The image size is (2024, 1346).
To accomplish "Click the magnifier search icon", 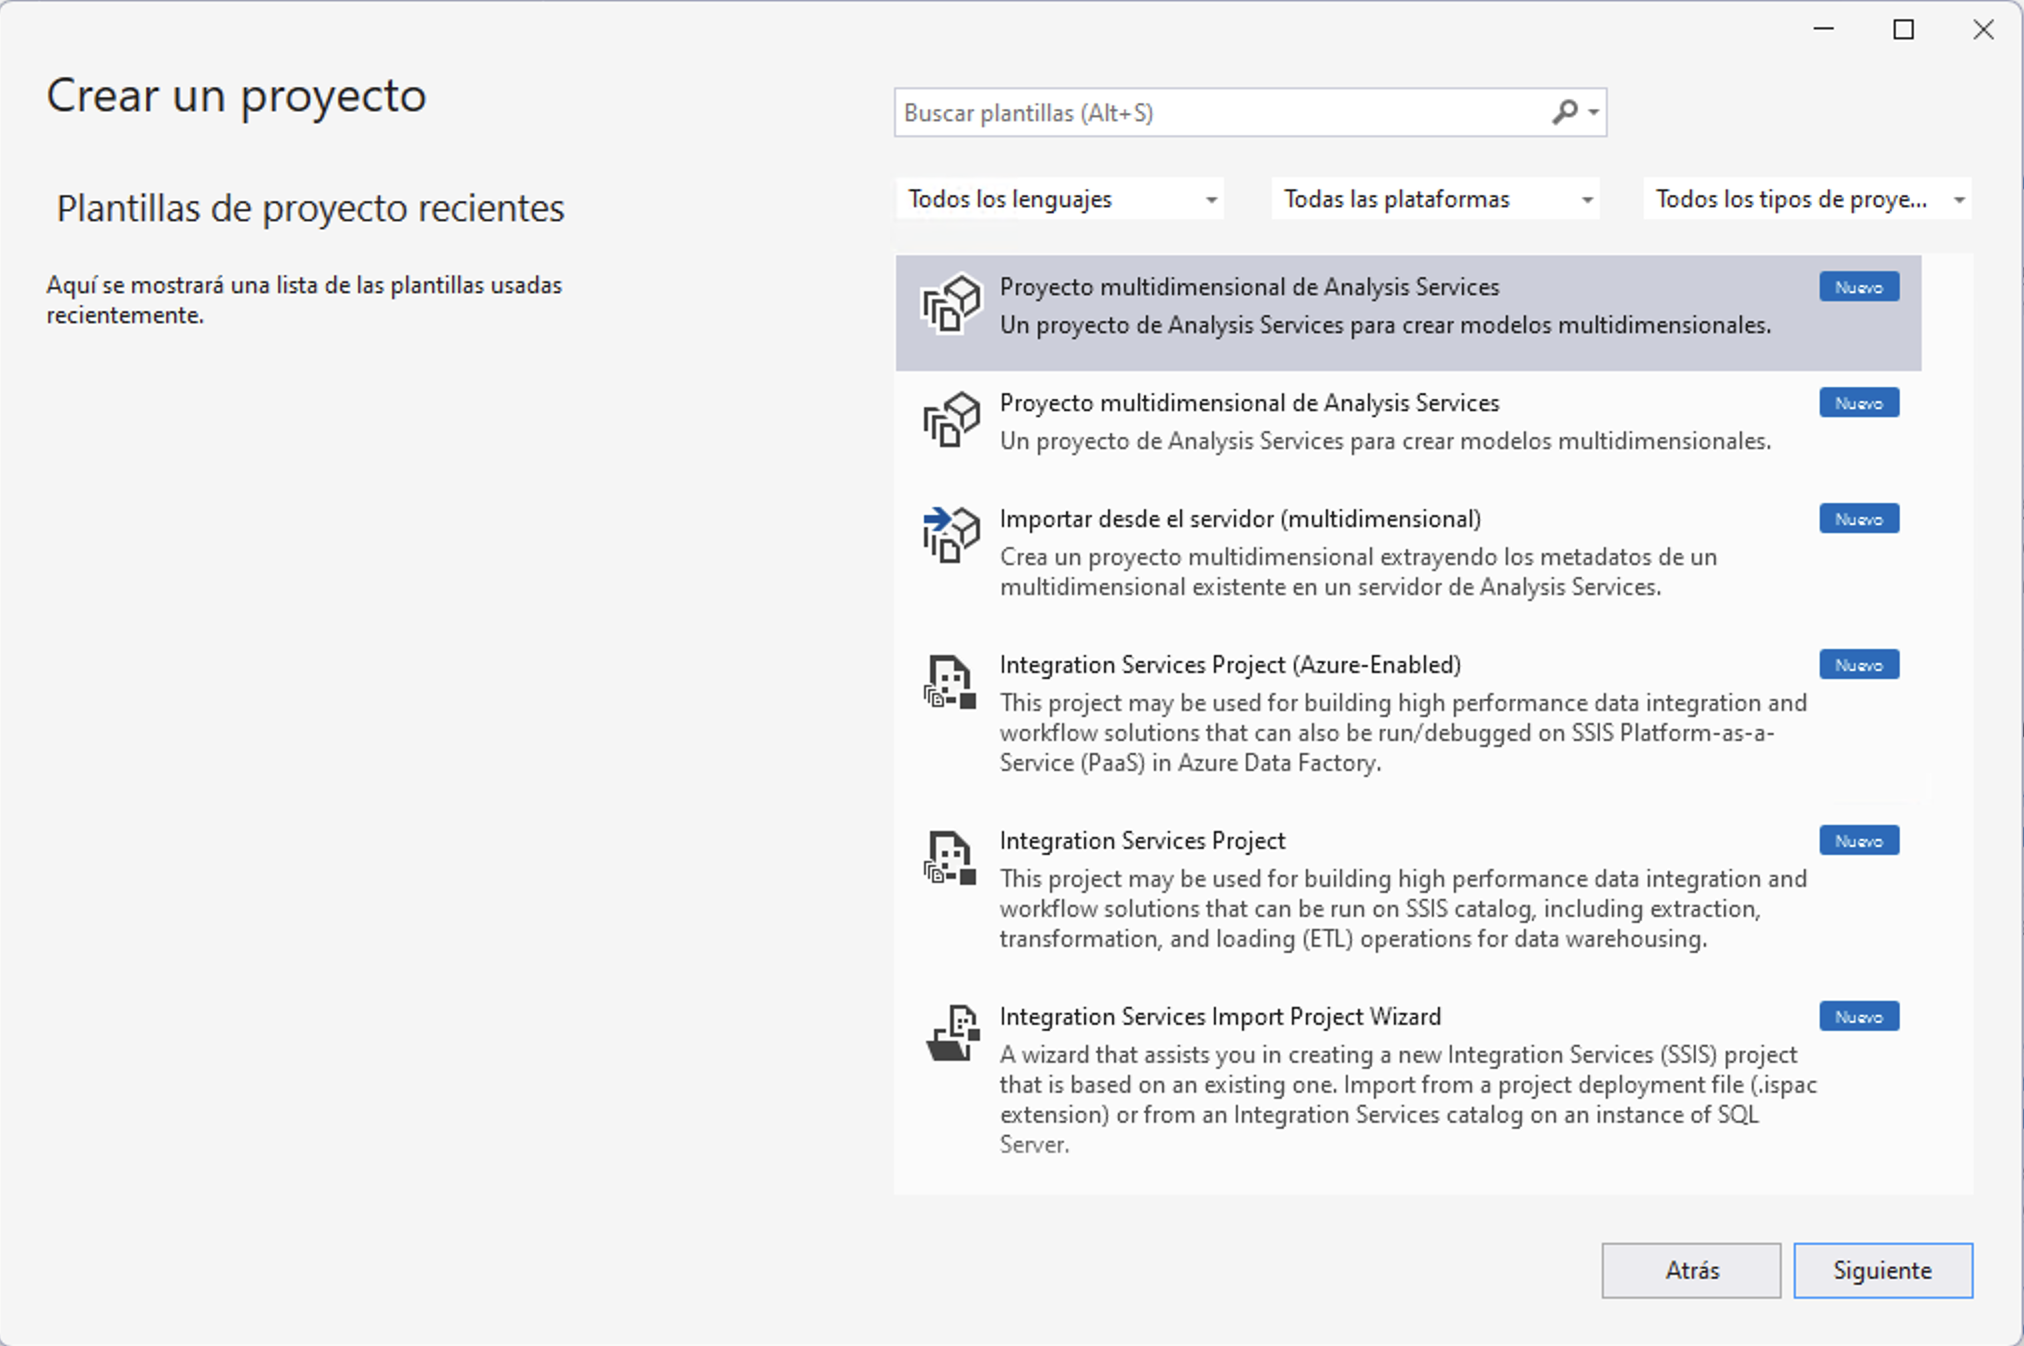I will (x=1565, y=112).
